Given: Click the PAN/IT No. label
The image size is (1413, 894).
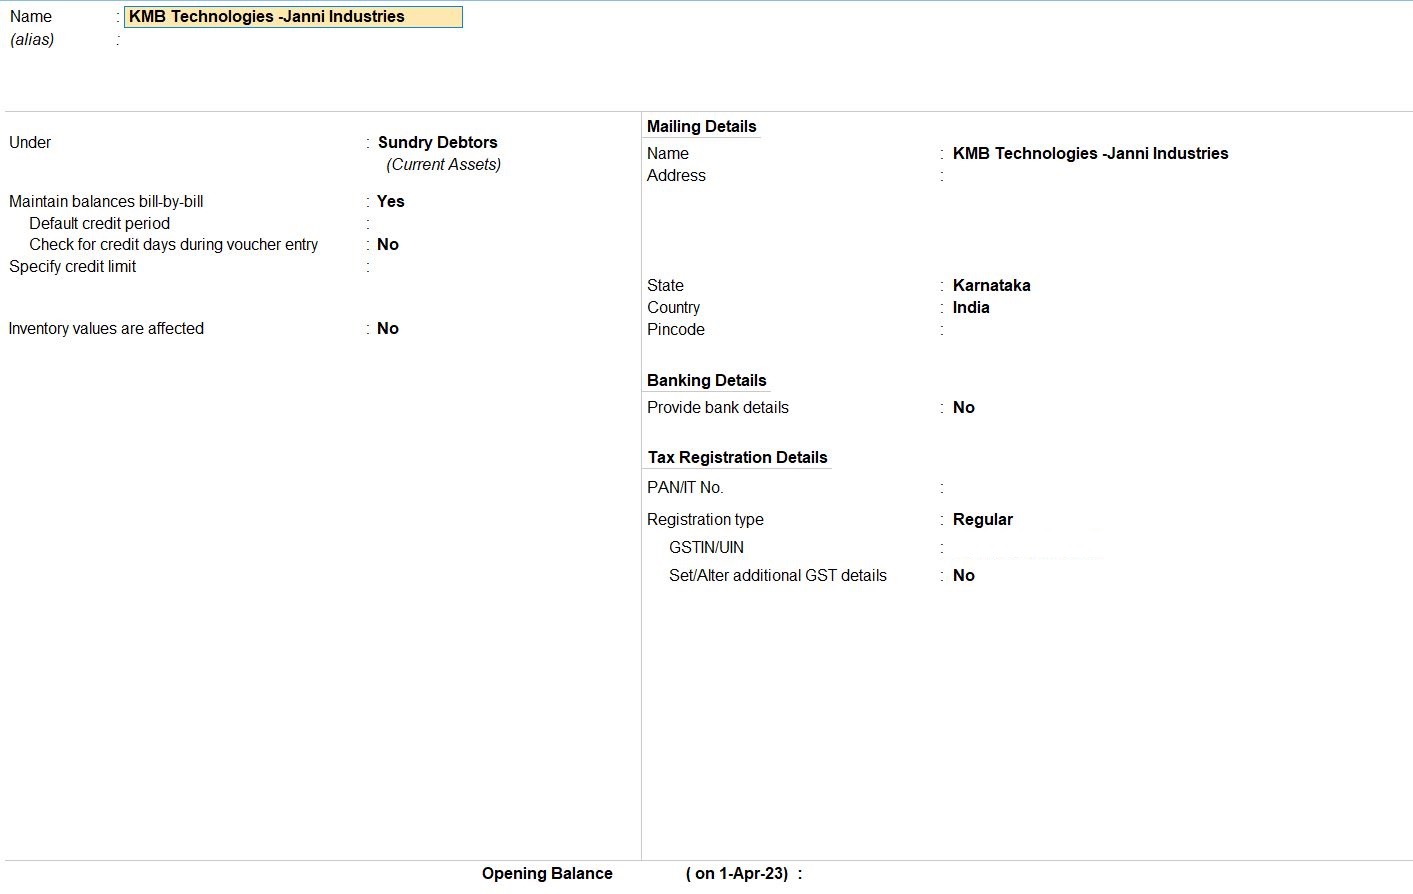Looking at the screenshot, I should pyautogui.click(x=685, y=487).
